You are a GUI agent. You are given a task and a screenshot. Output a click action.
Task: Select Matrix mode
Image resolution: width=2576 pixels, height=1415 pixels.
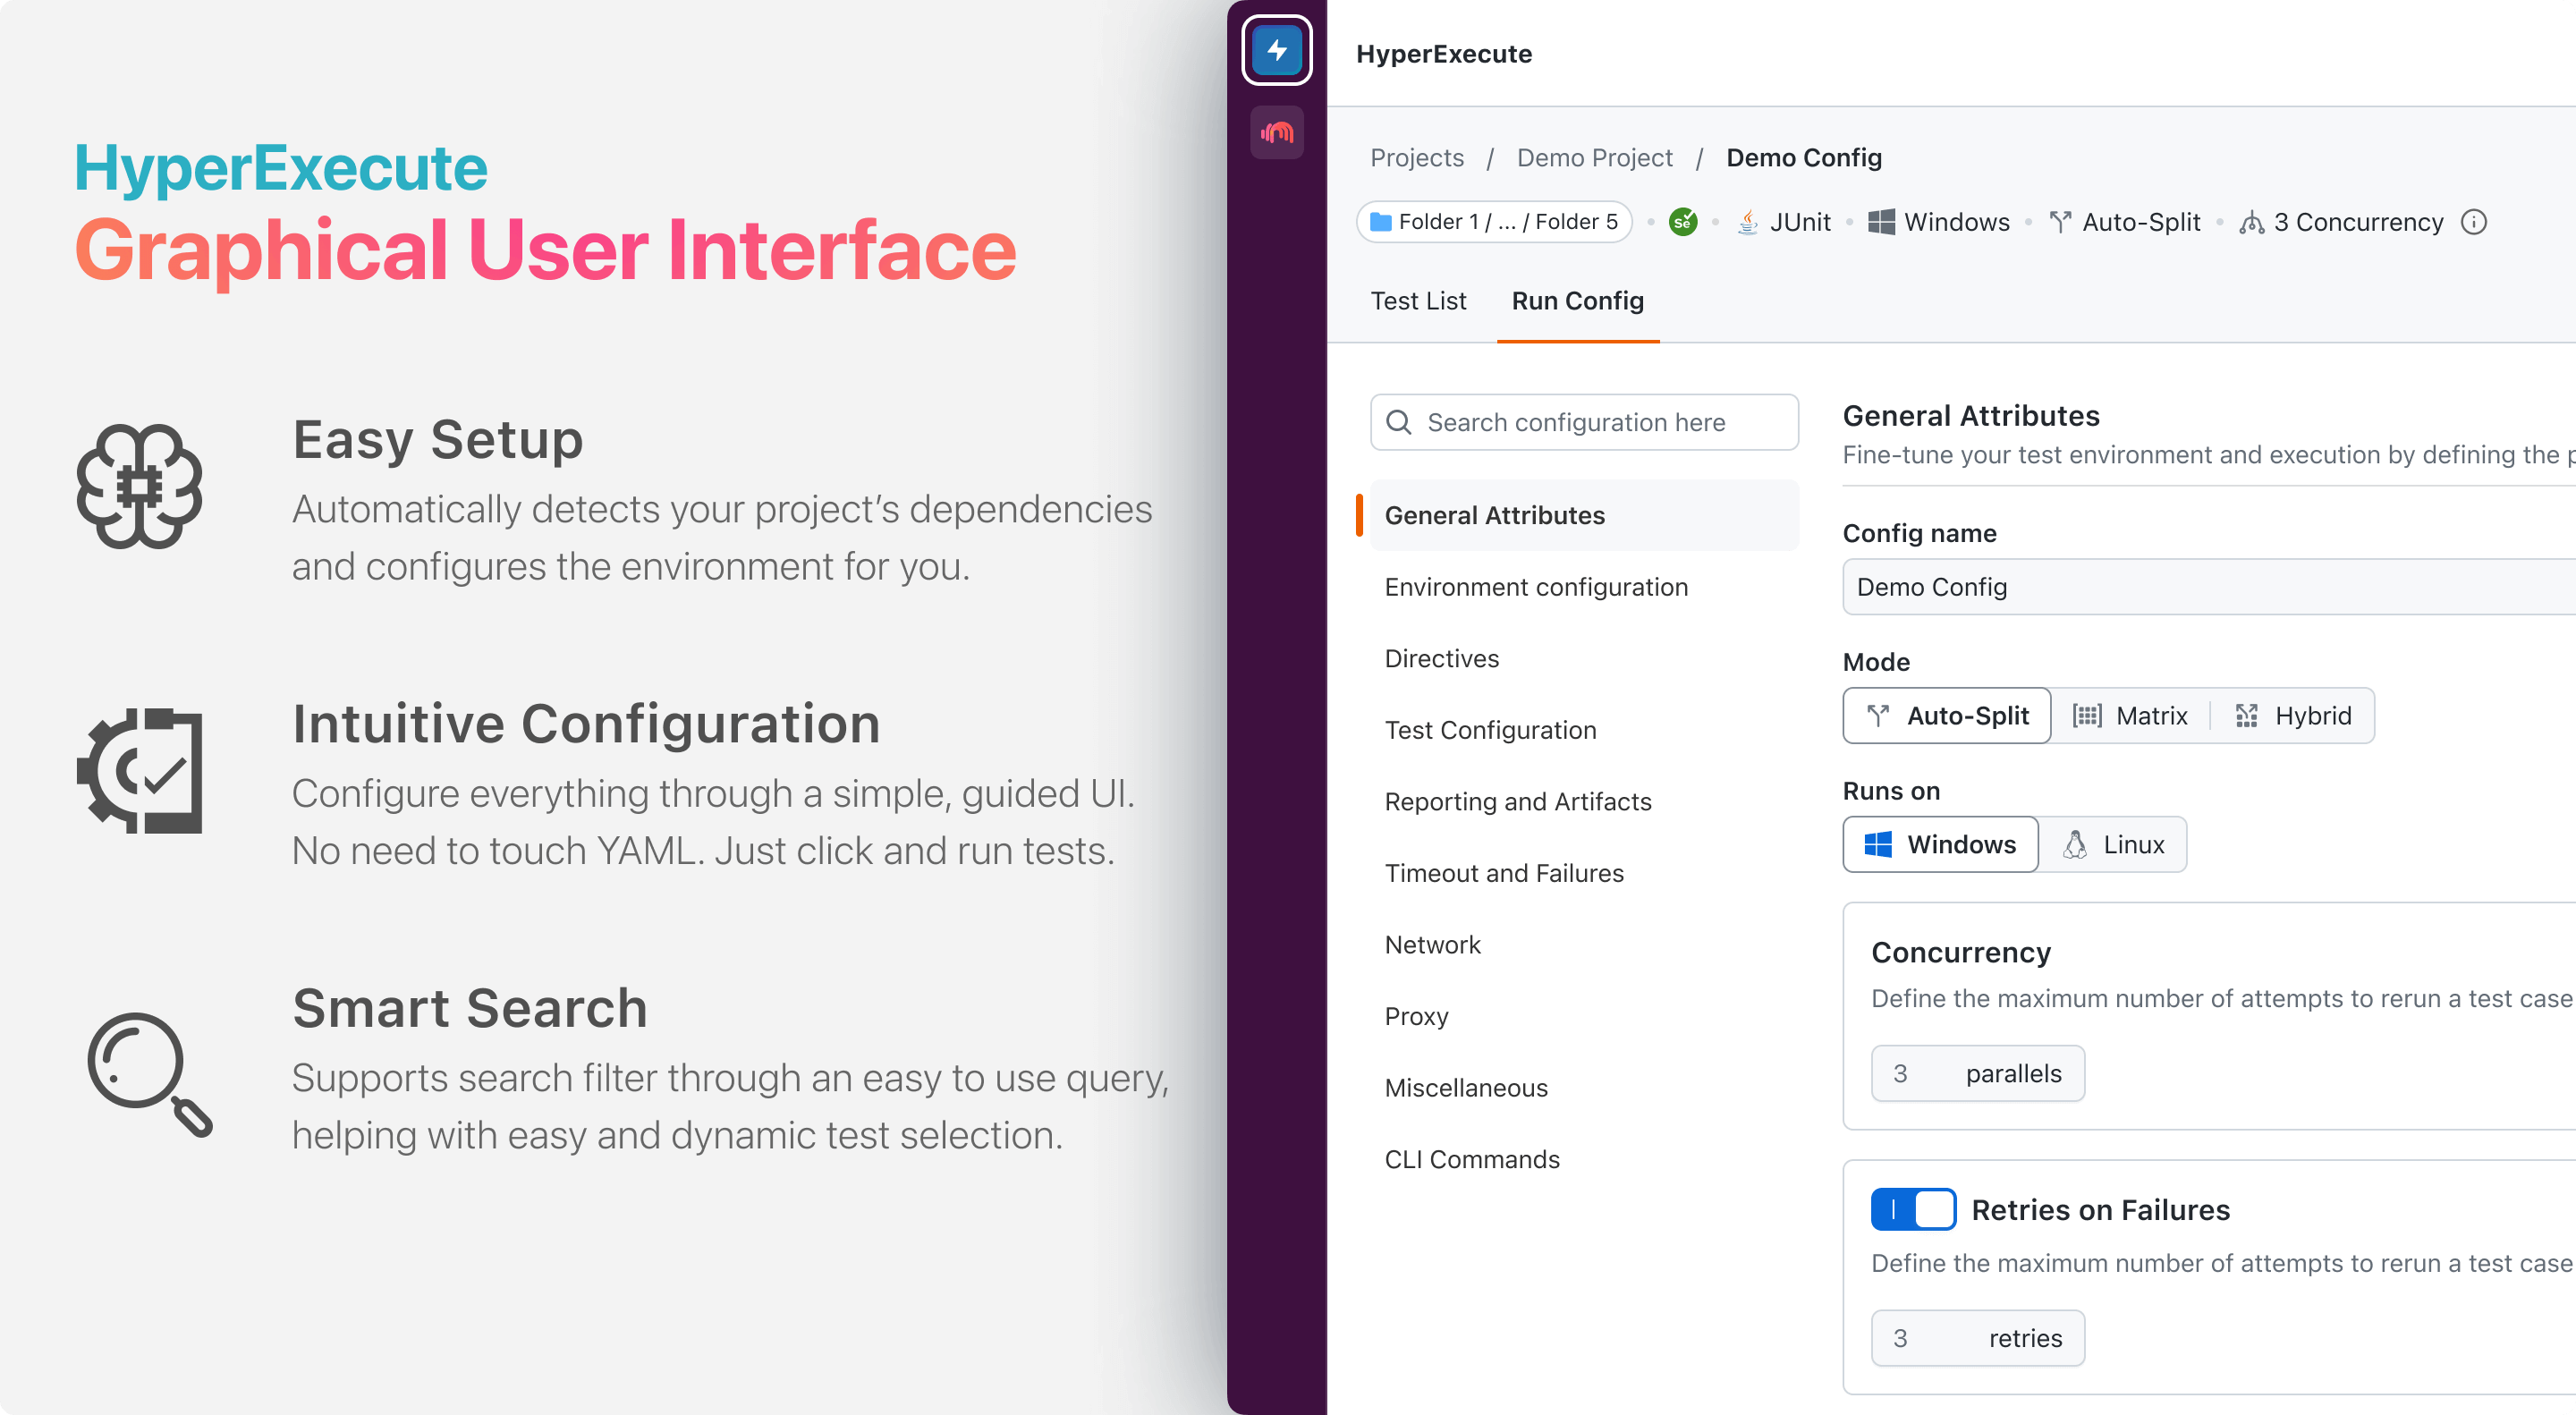tap(2130, 716)
